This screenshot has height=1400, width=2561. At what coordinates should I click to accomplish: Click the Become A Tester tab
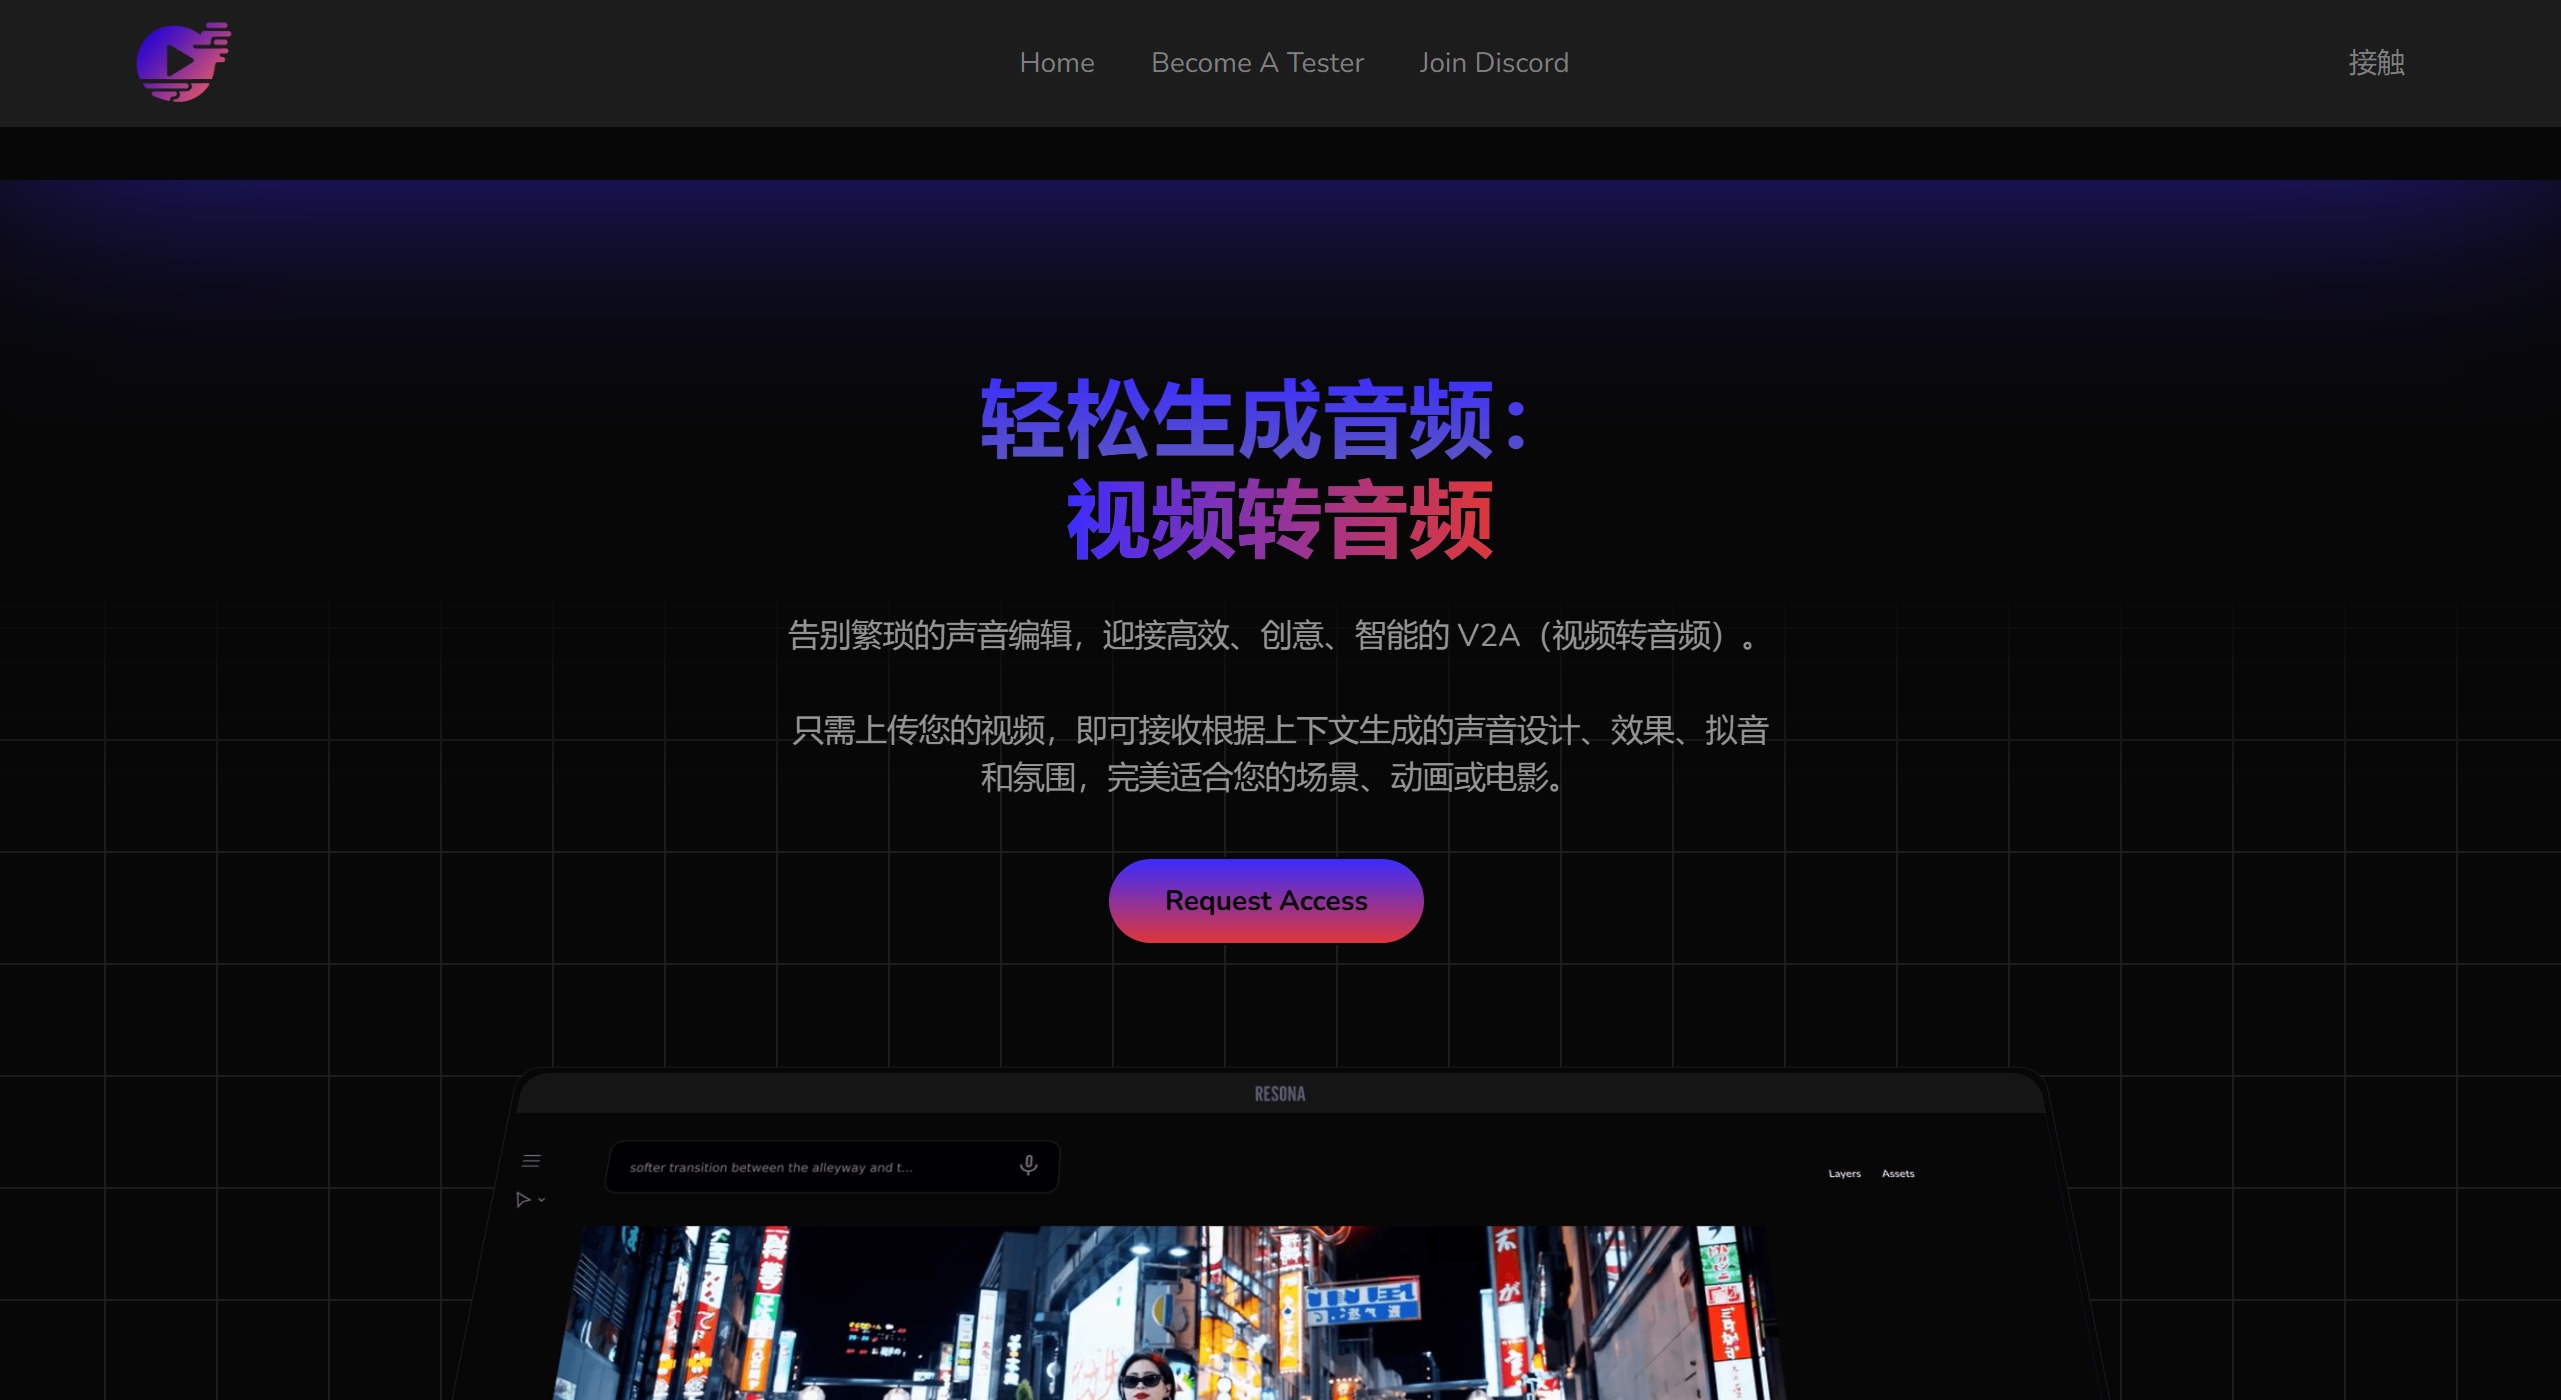(1258, 64)
